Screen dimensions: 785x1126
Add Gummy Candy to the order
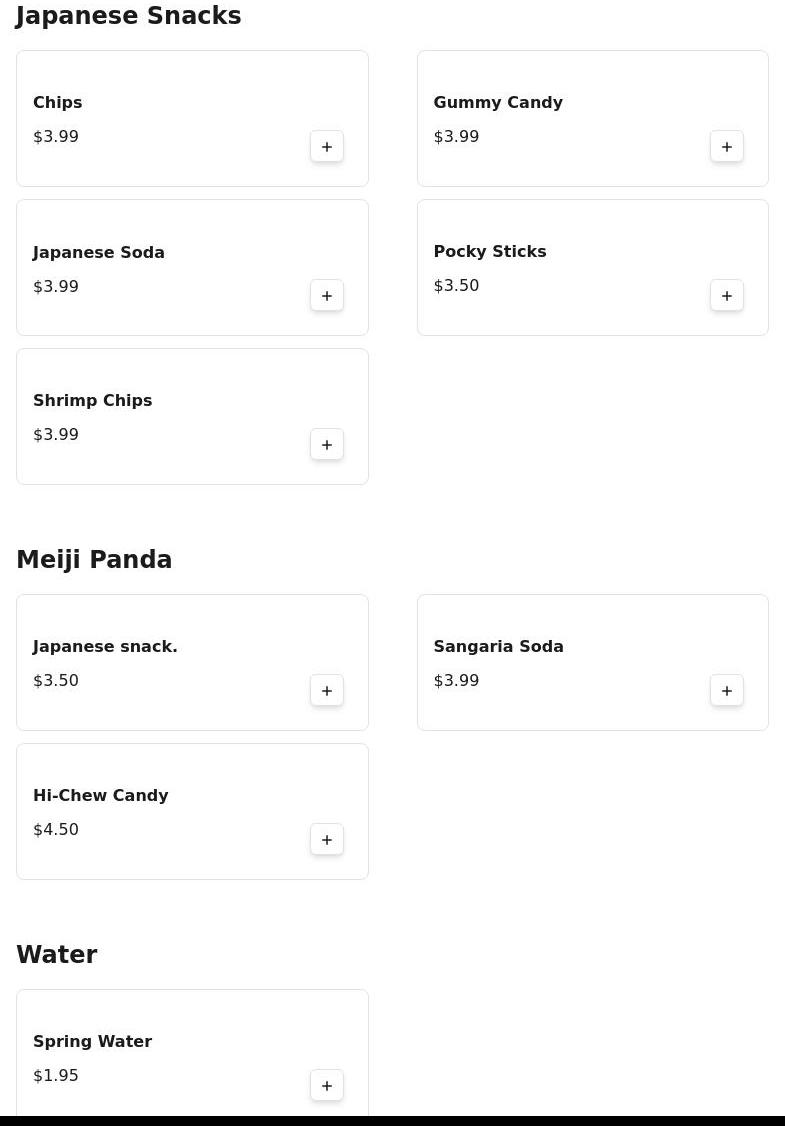[727, 147]
